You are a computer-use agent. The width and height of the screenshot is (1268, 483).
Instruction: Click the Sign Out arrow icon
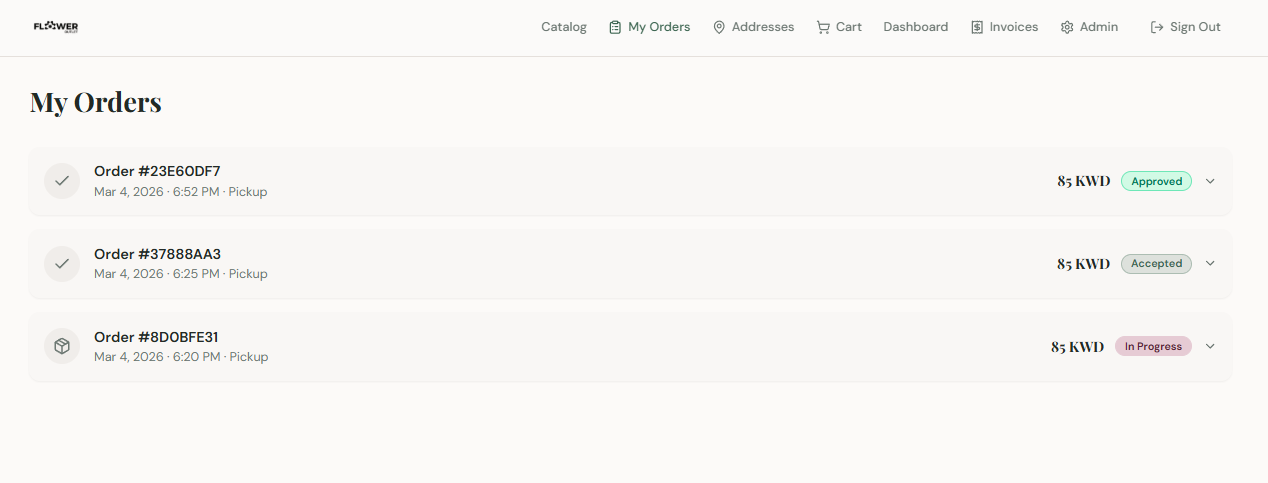(1157, 27)
